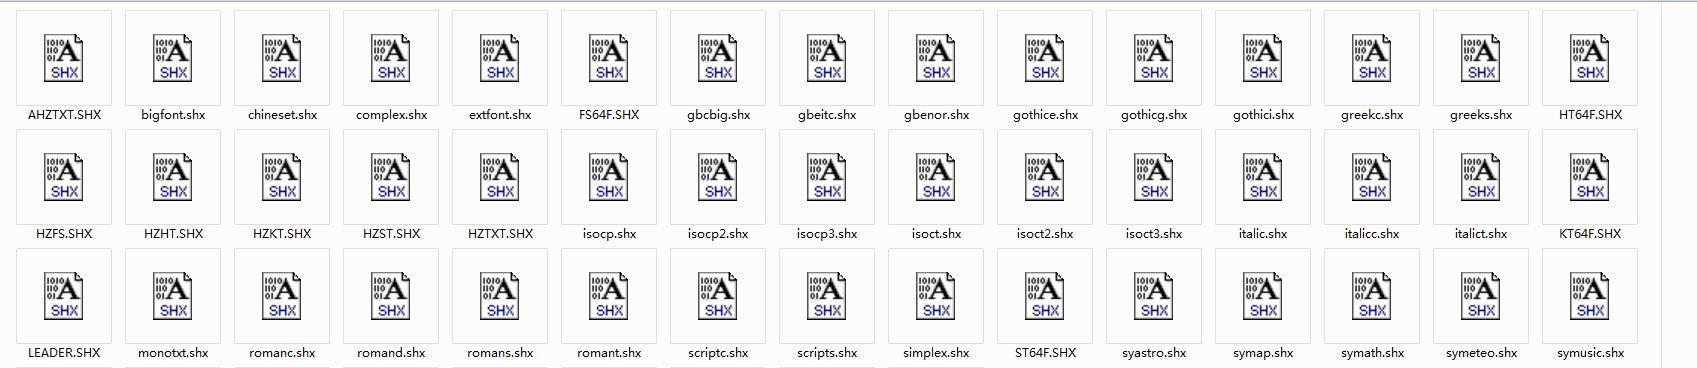
Task: Select the scriptc.shx file icon
Action: click(x=718, y=296)
